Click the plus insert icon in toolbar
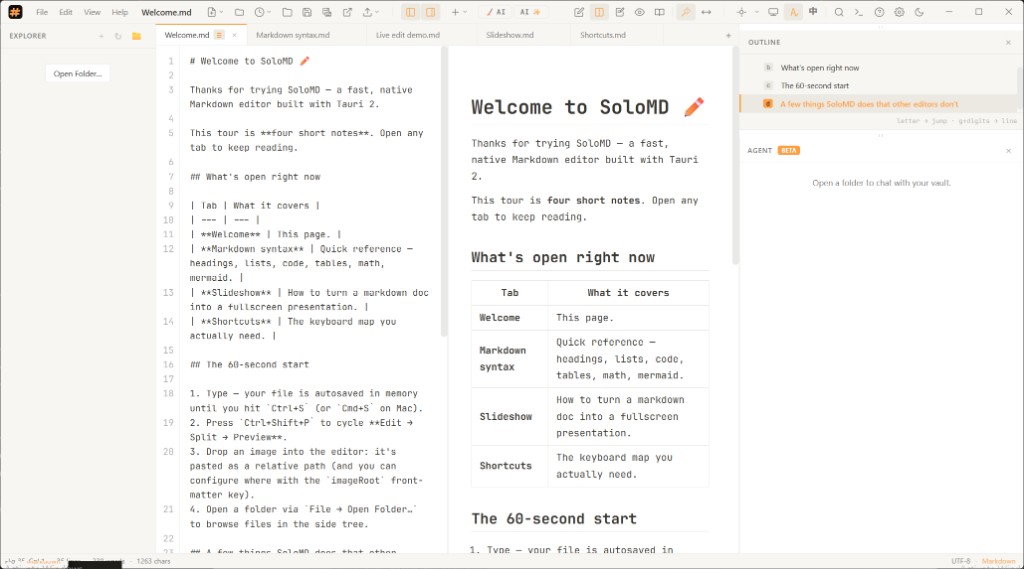Screen dimensions: 1024x569 point(455,12)
